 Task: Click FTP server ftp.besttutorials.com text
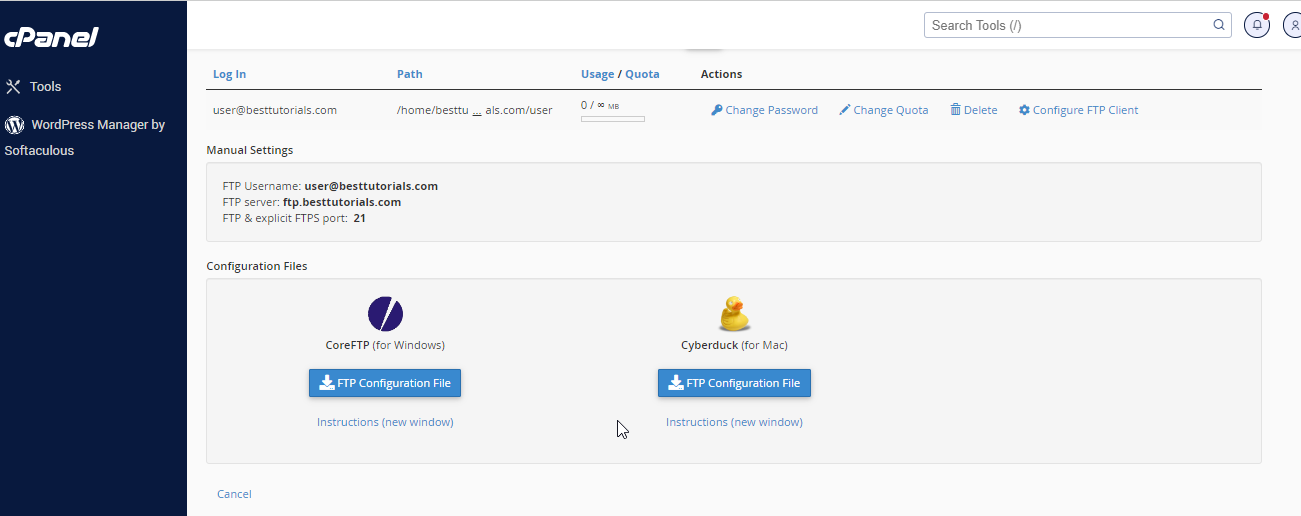point(342,202)
